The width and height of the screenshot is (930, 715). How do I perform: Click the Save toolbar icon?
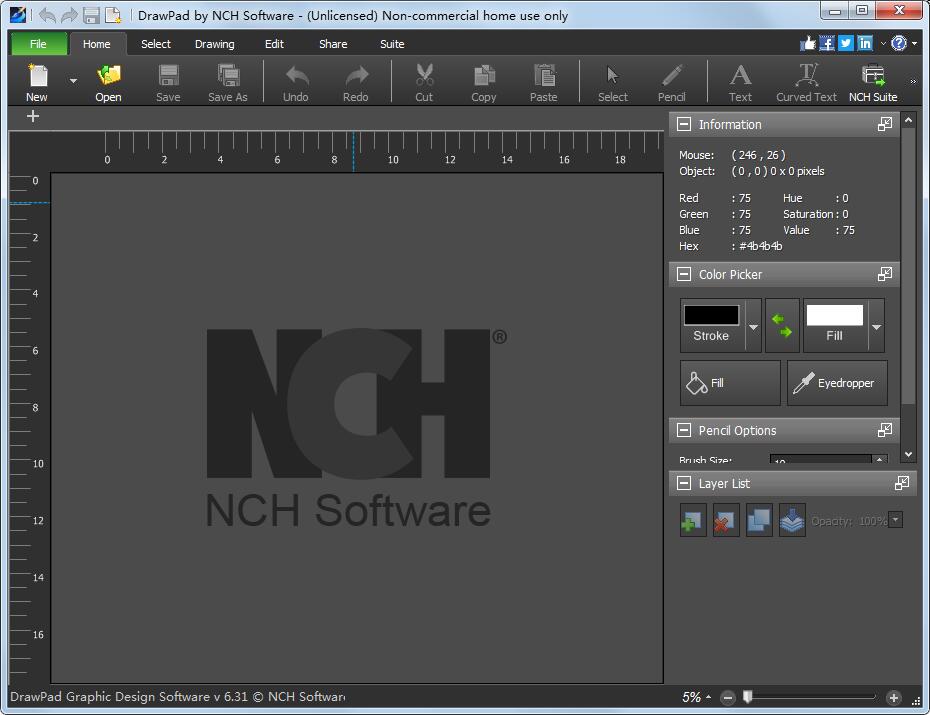click(x=168, y=75)
